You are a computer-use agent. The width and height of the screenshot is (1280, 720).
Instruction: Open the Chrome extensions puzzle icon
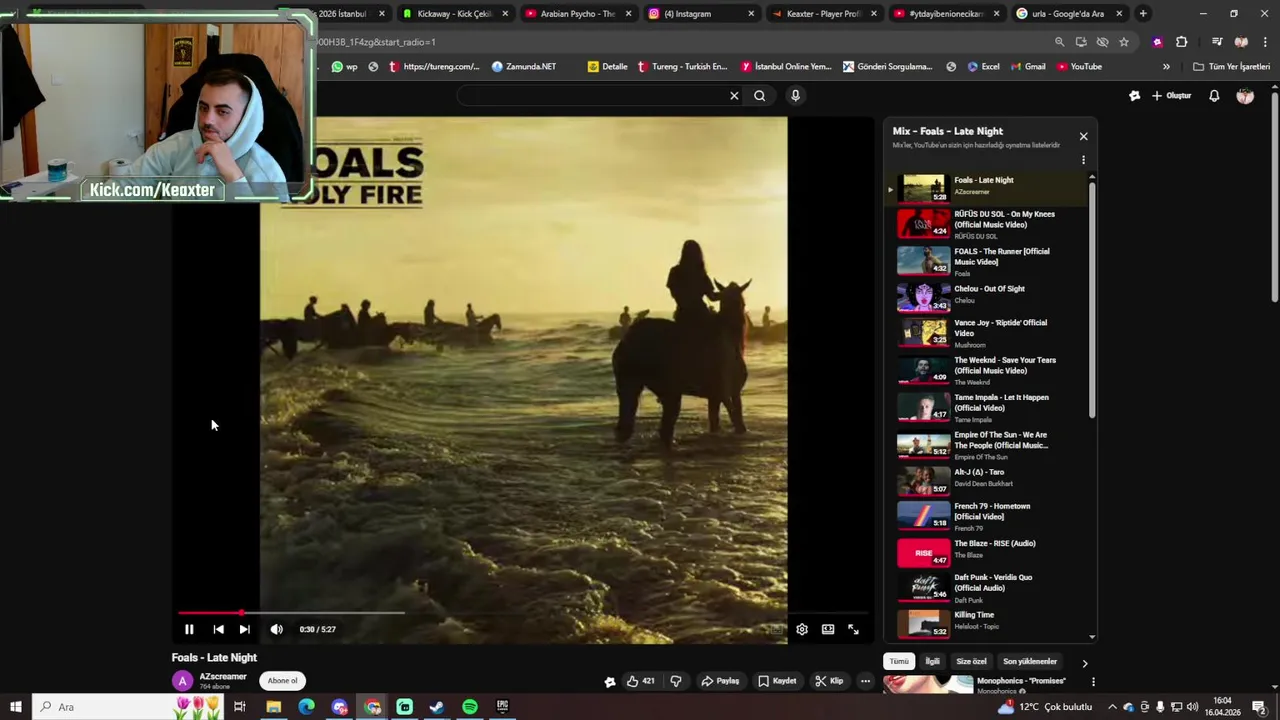click(1181, 42)
